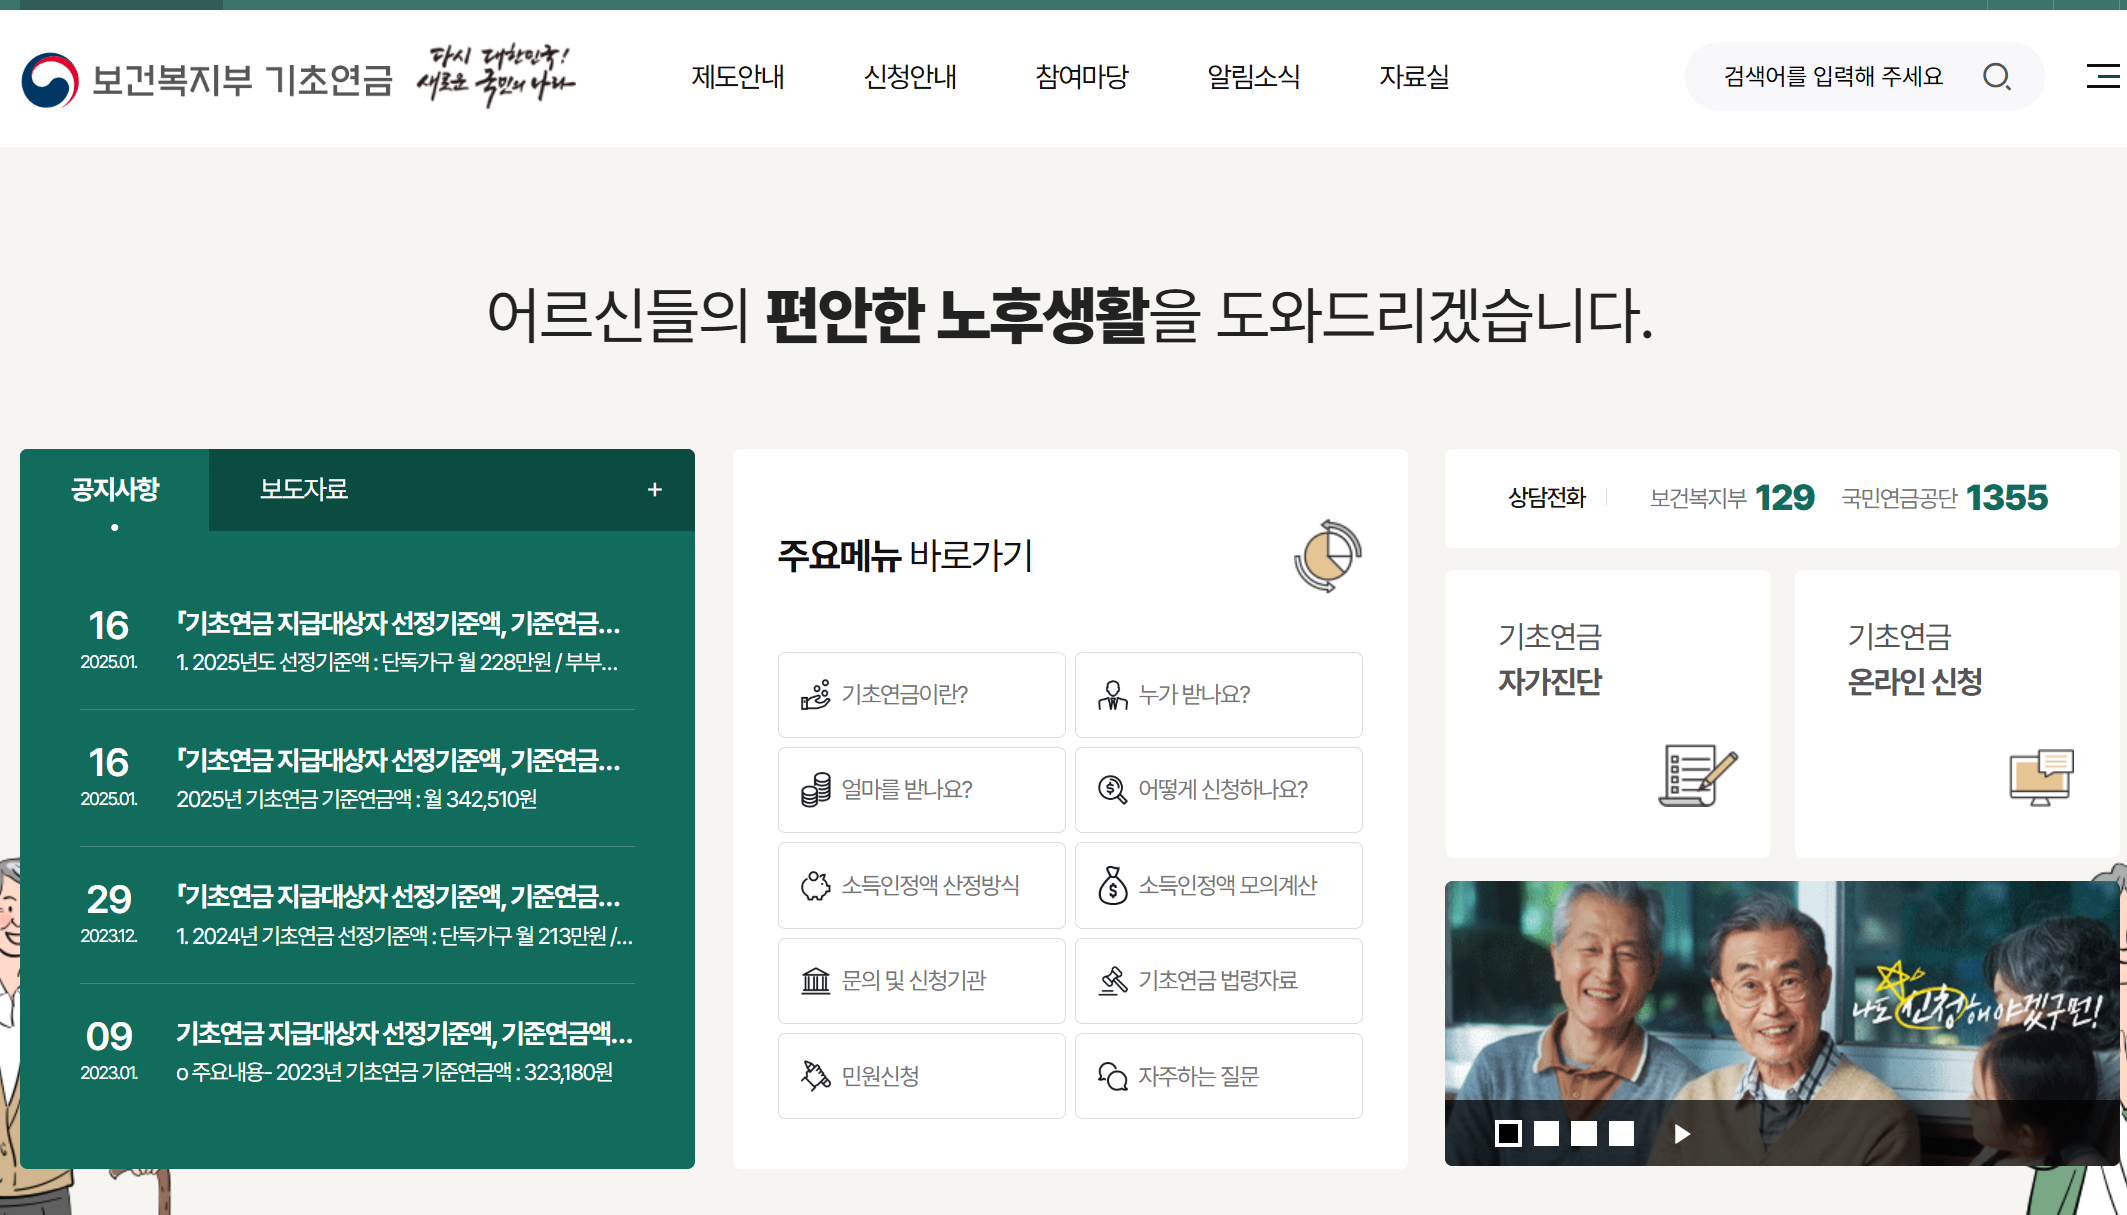Click the 민원신청 megaphone icon
The image size is (2127, 1215).
[x=816, y=1075]
